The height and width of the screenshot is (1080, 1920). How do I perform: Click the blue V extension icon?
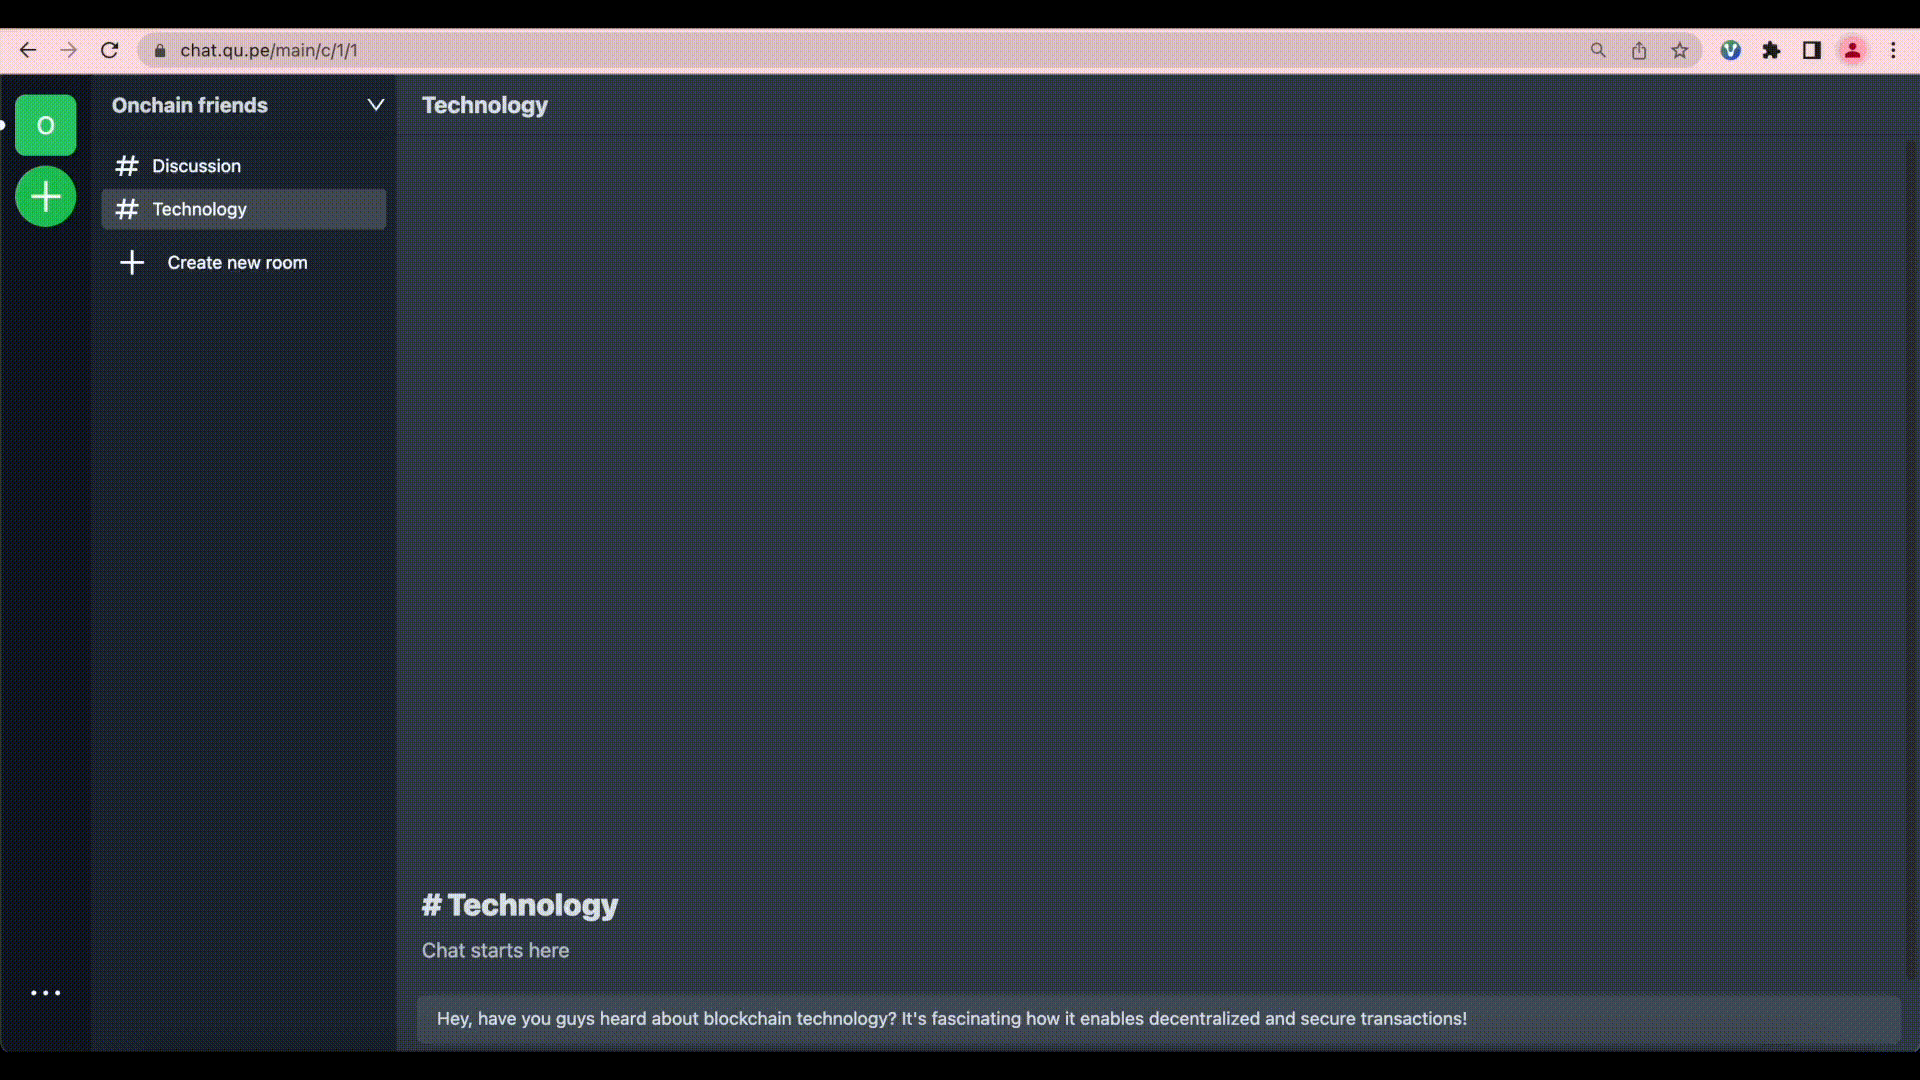click(1730, 50)
